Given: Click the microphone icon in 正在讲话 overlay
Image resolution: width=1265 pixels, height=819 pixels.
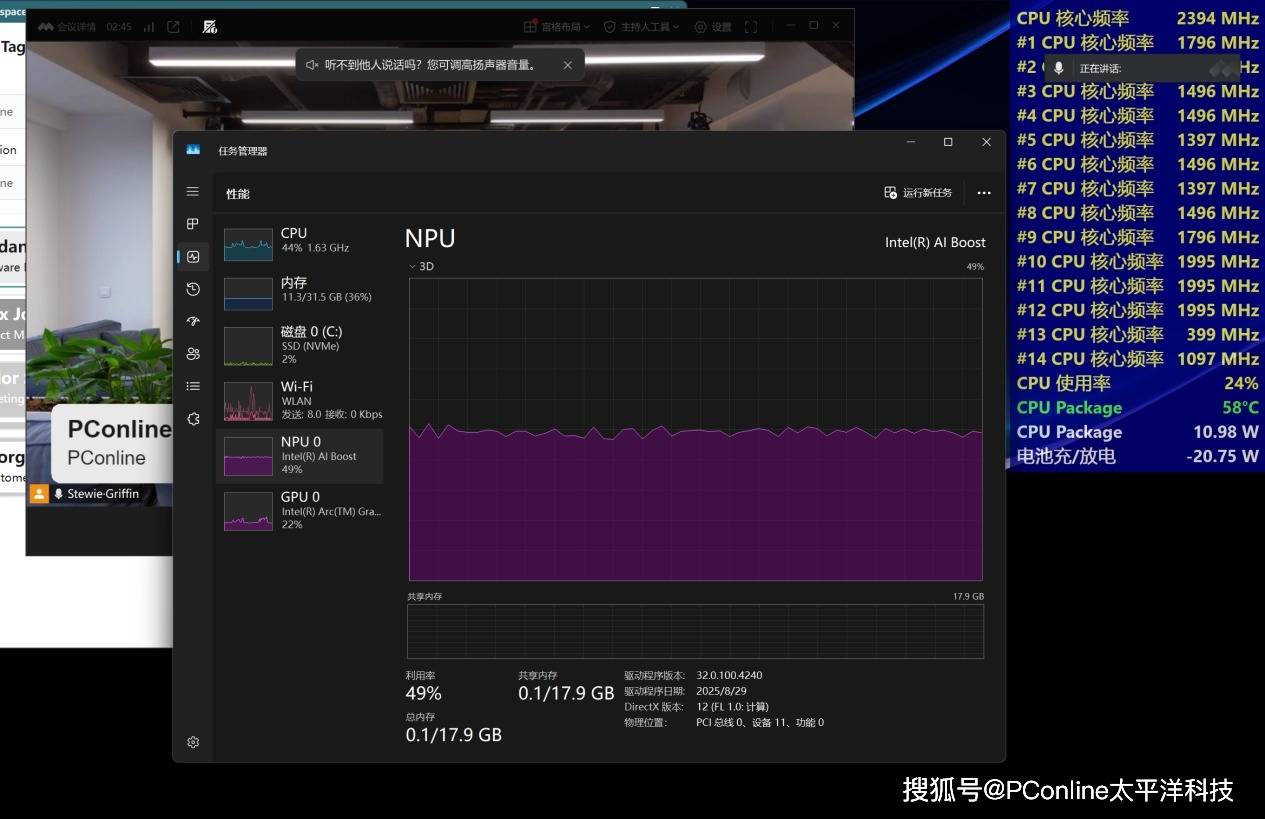Looking at the screenshot, I should pyautogui.click(x=1059, y=68).
